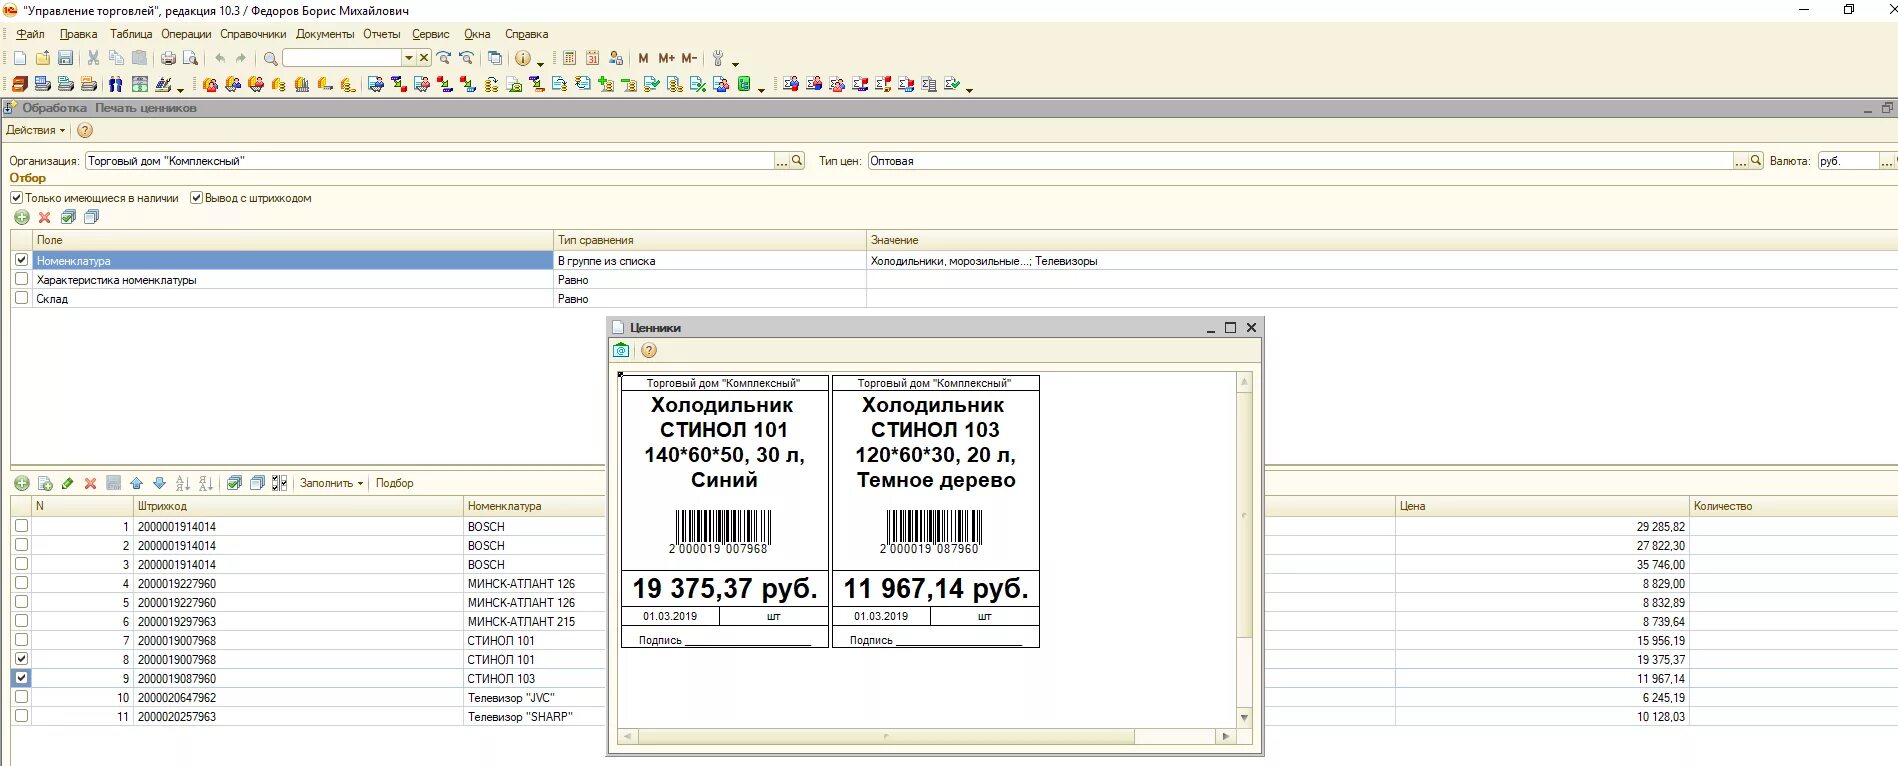Add filter row with green plus icon
The height and width of the screenshot is (766, 1898).
tap(22, 217)
